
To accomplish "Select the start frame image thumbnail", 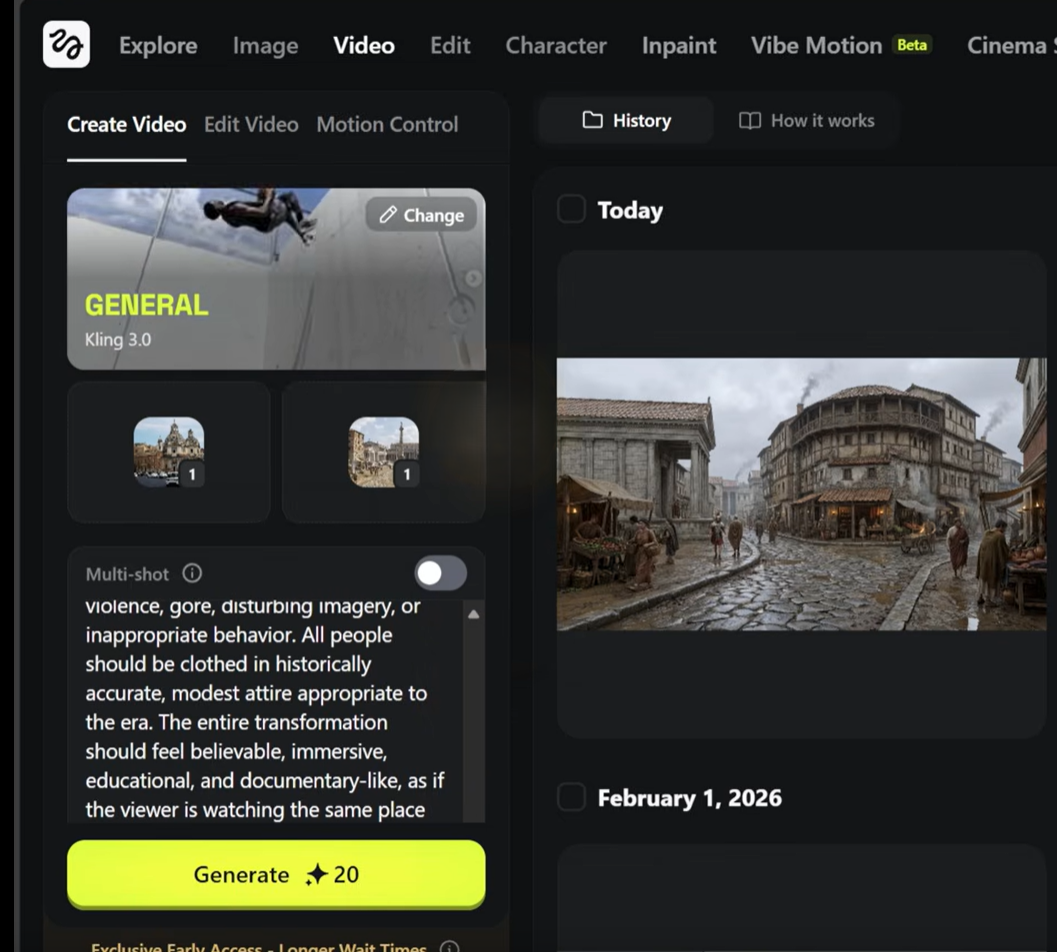I will click(x=168, y=452).
